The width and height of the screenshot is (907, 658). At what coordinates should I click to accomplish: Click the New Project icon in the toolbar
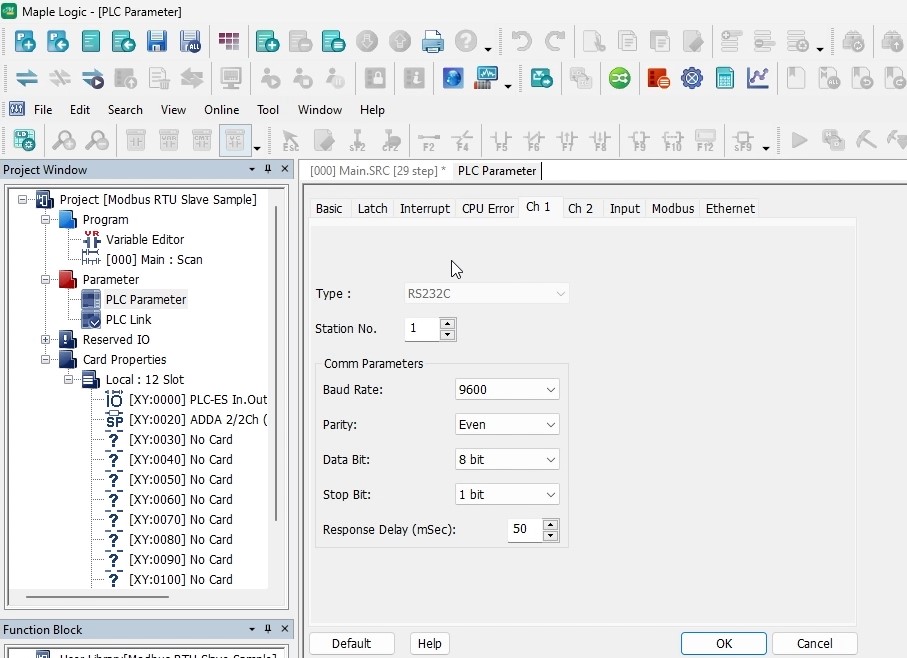coord(25,42)
